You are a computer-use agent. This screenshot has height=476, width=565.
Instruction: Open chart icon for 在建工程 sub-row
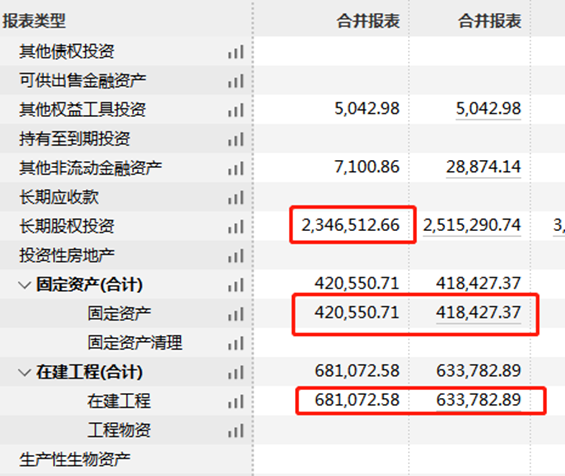(x=236, y=402)
